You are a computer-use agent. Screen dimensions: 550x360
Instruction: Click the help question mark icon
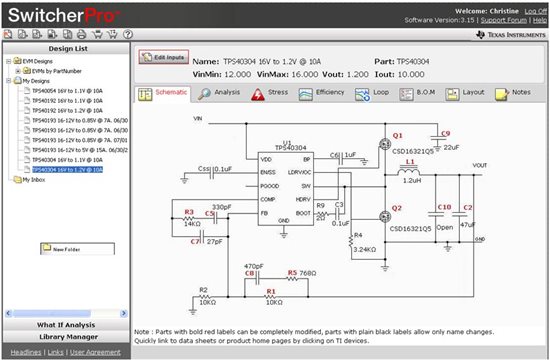[x=128, y=34]
